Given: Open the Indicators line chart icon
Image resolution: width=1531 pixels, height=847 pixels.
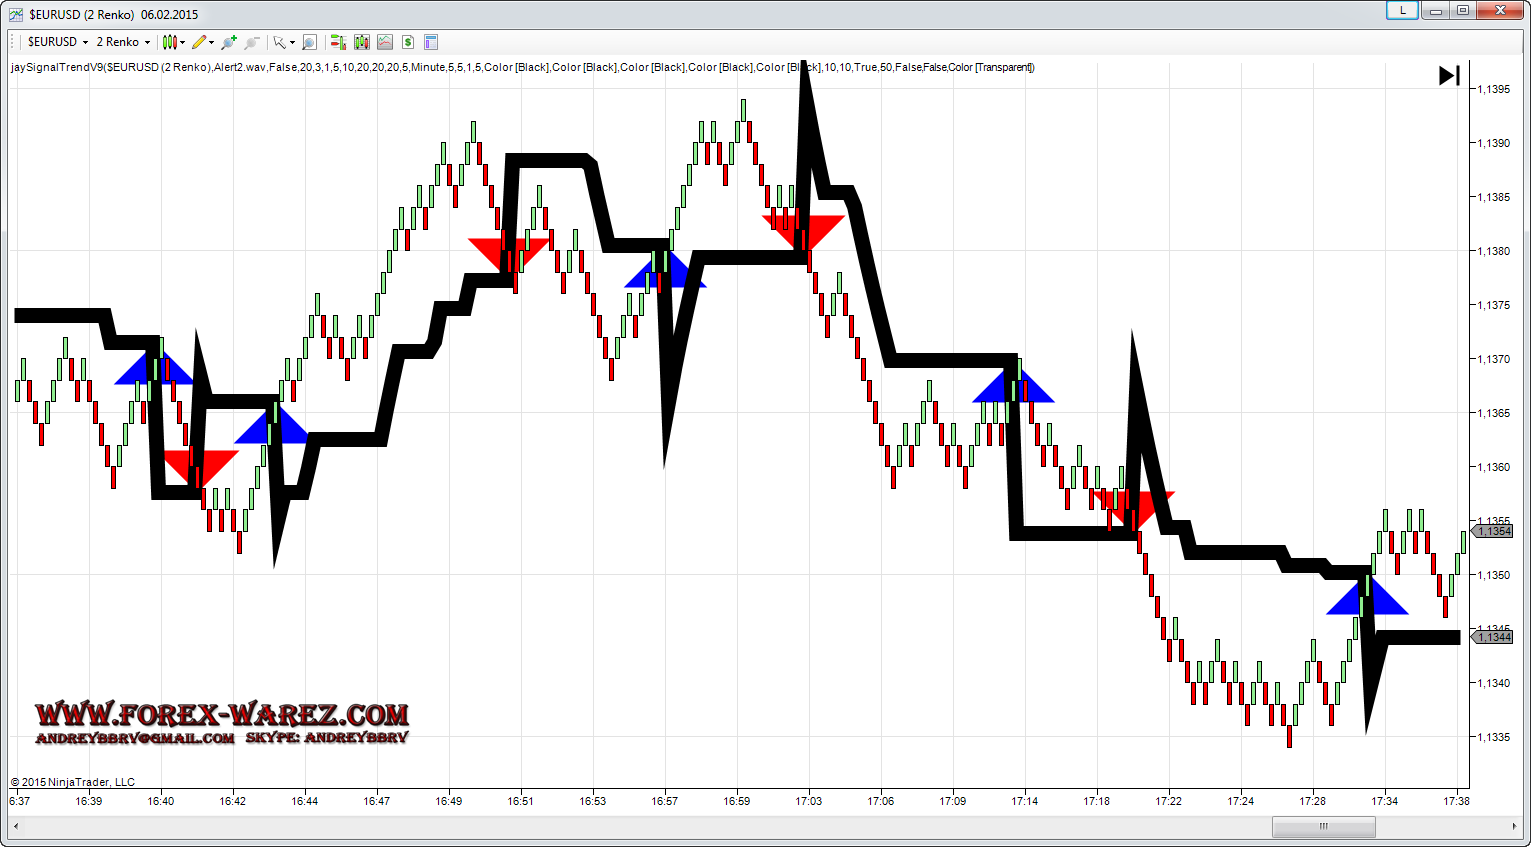Looking at the screenshot, I should (x=385, y=42).
